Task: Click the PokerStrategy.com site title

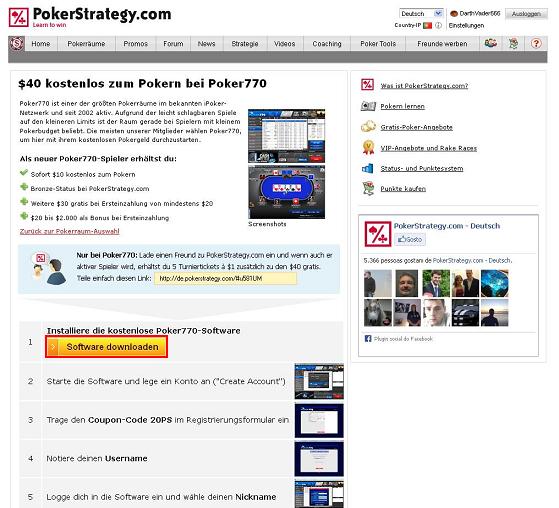Action: click(x=102, y=14)
